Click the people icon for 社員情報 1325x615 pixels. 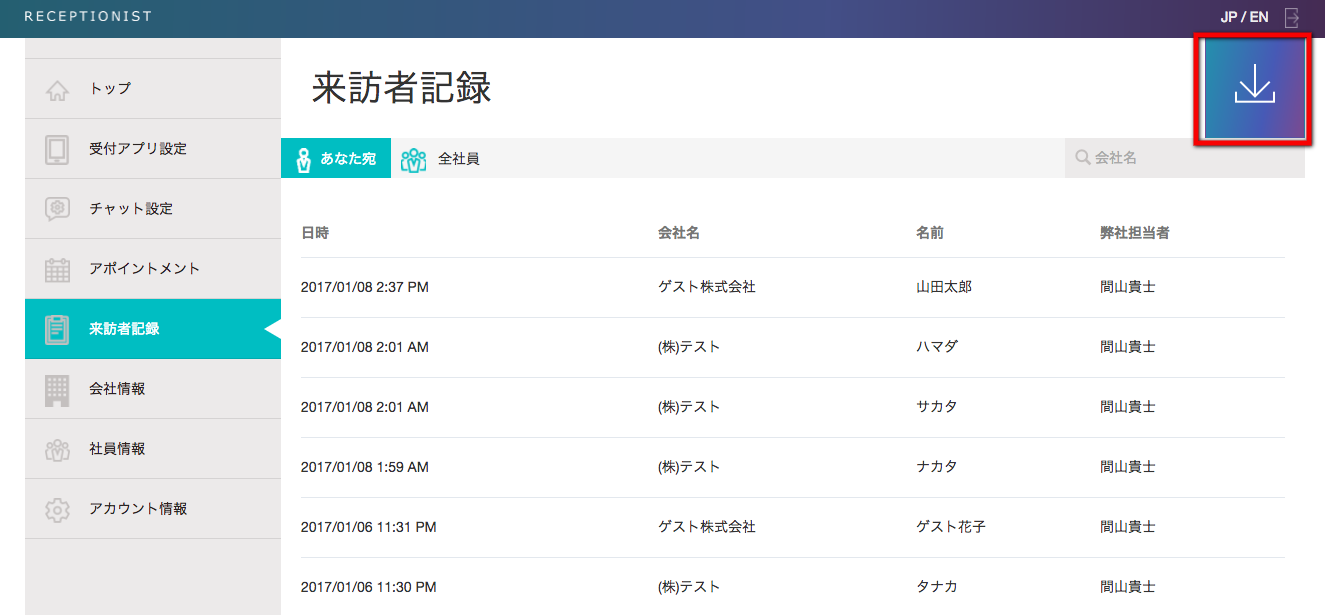coord(57,449)
